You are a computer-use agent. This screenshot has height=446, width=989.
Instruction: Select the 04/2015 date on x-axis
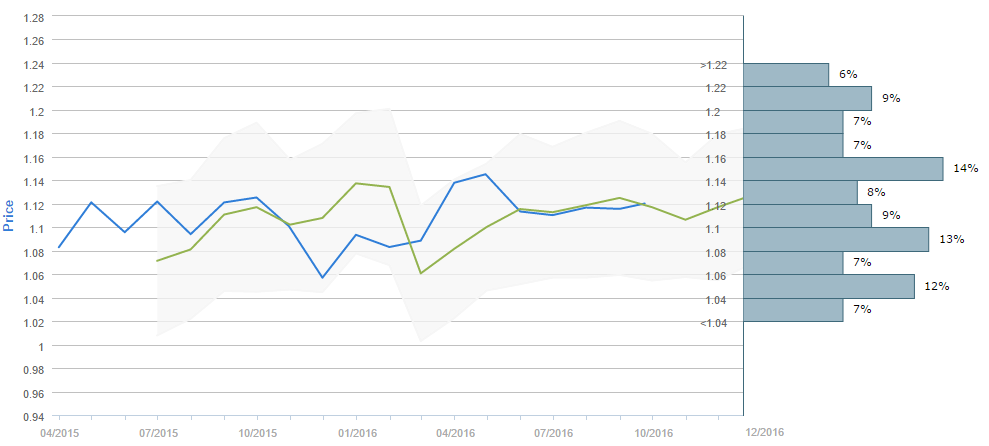[59, 433]
